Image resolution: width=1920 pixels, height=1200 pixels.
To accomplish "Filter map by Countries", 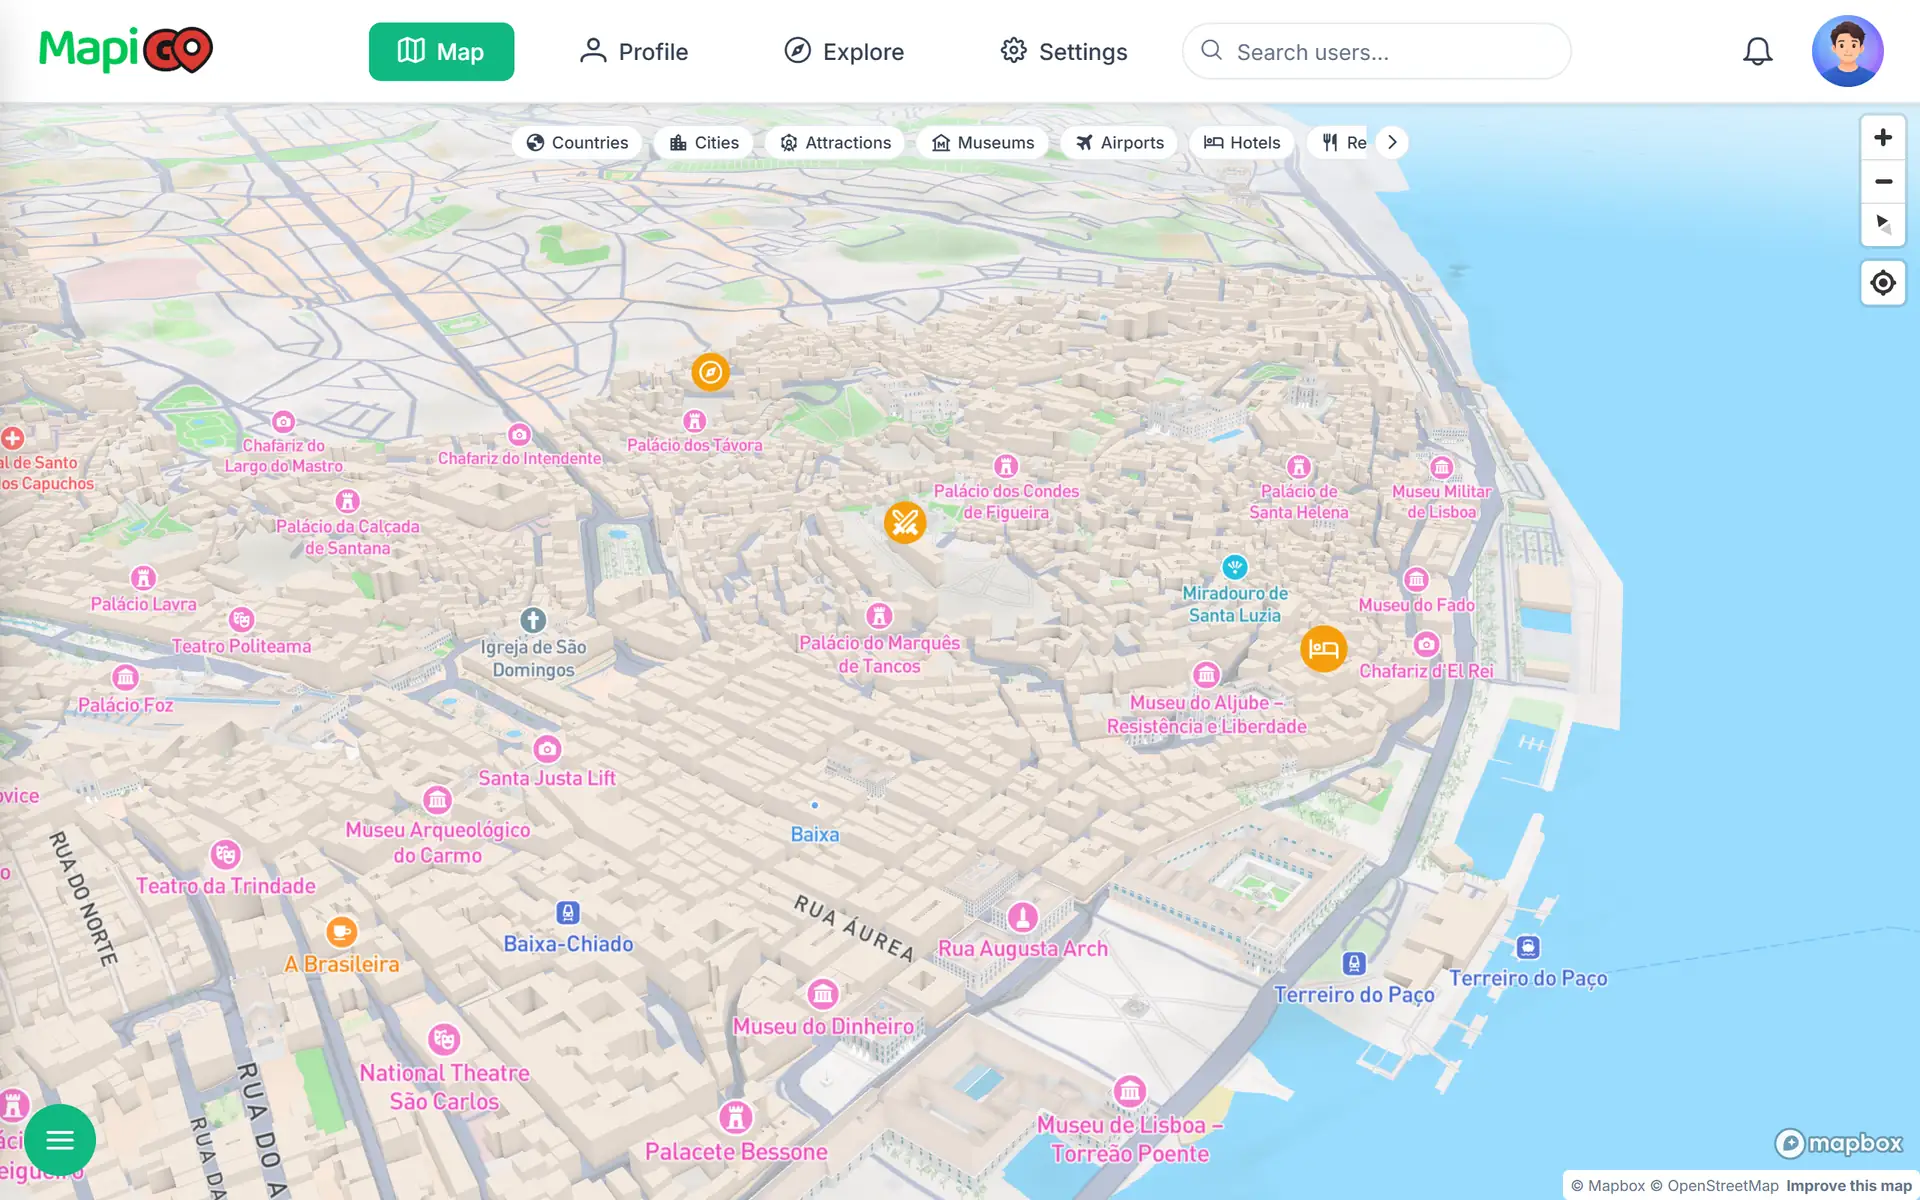I will pyautogui.click(x=577, y=142).
